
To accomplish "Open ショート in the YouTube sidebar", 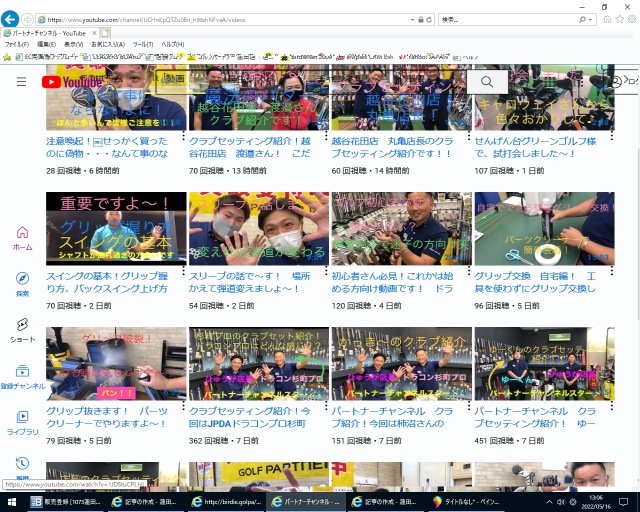I will coord(22,330).
